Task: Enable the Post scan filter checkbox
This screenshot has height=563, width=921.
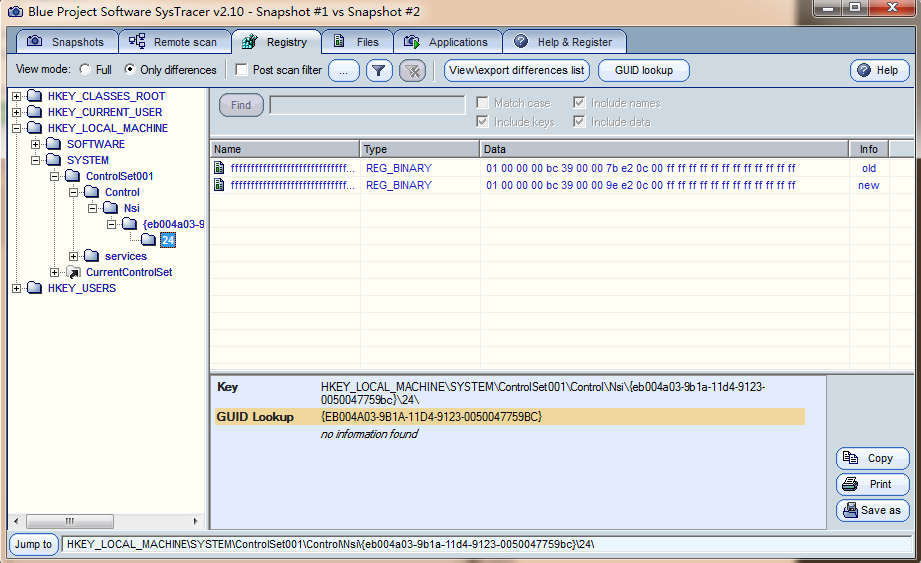Action: click(x=241, y=69)
